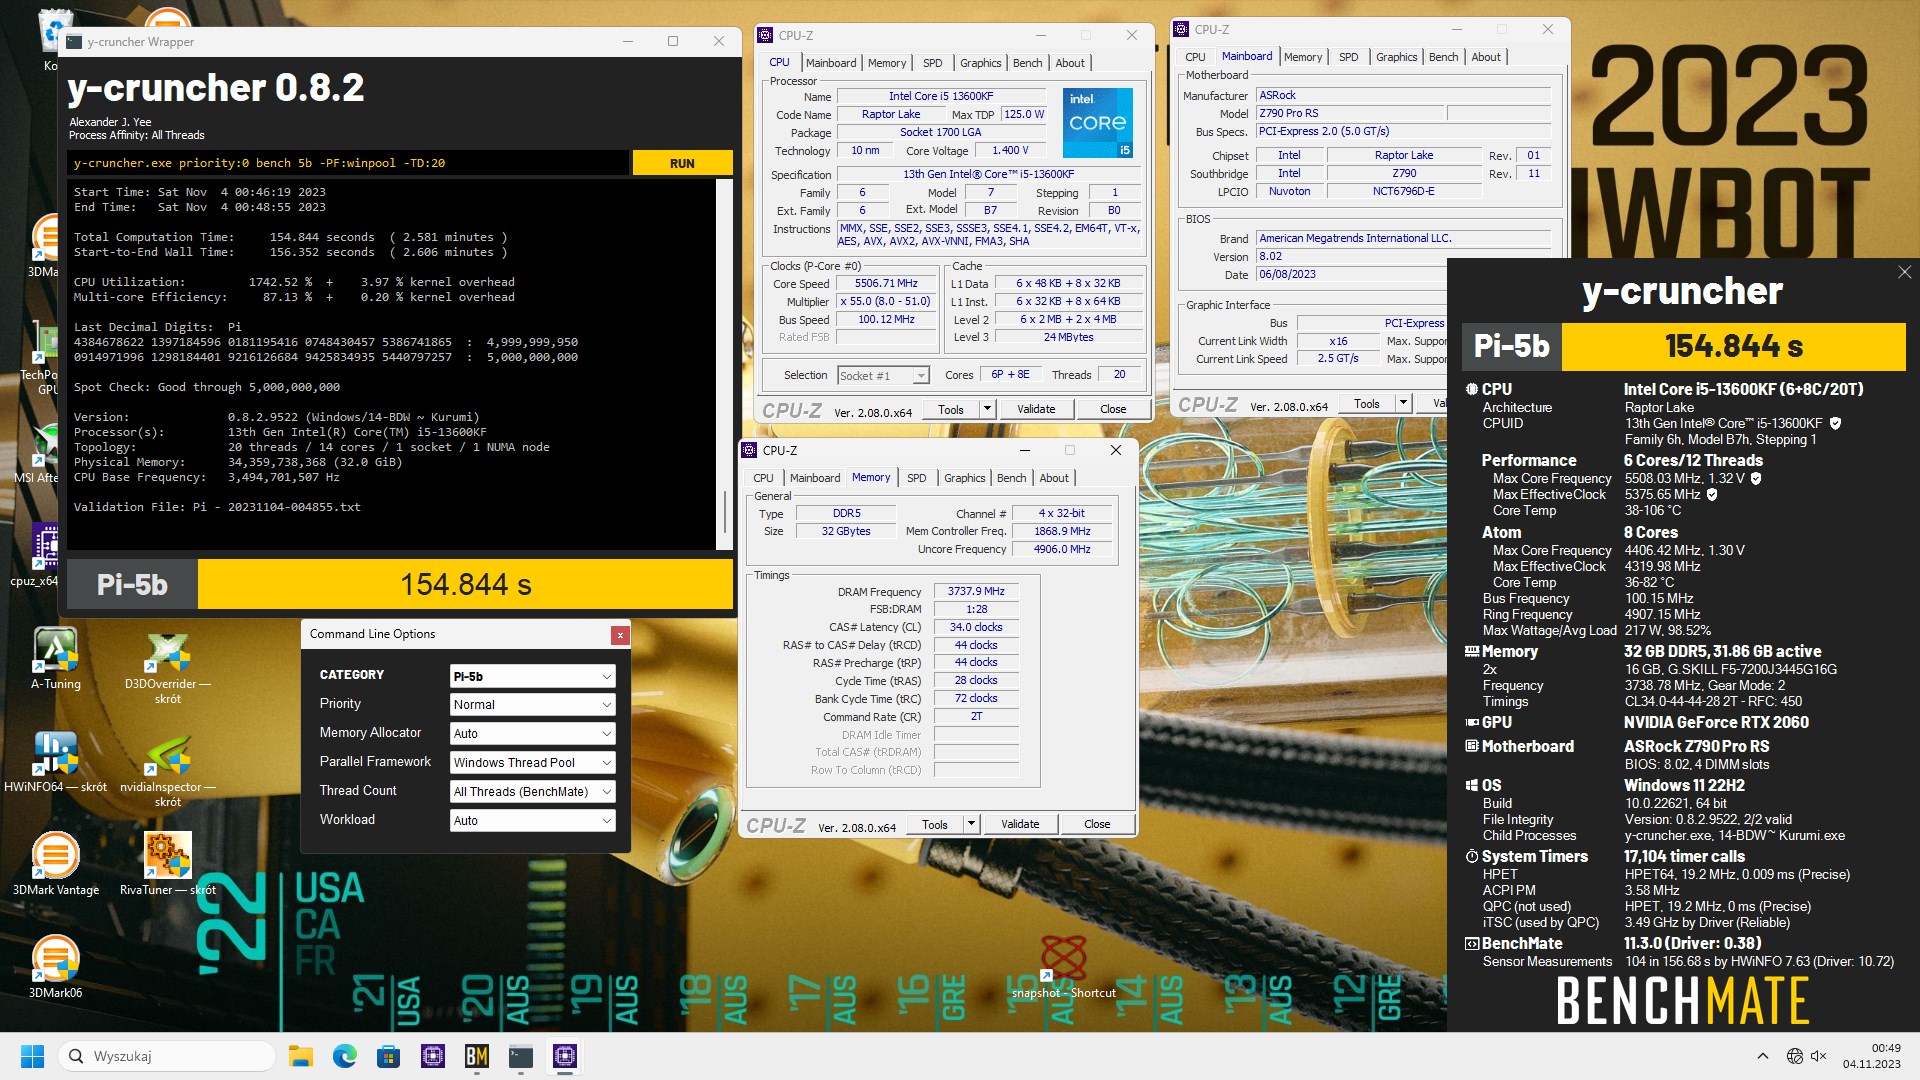This screenshot has height=1080, width=1920.
Task: Open snapshot Shortcut desktop icon
Action: [1063, 967]
